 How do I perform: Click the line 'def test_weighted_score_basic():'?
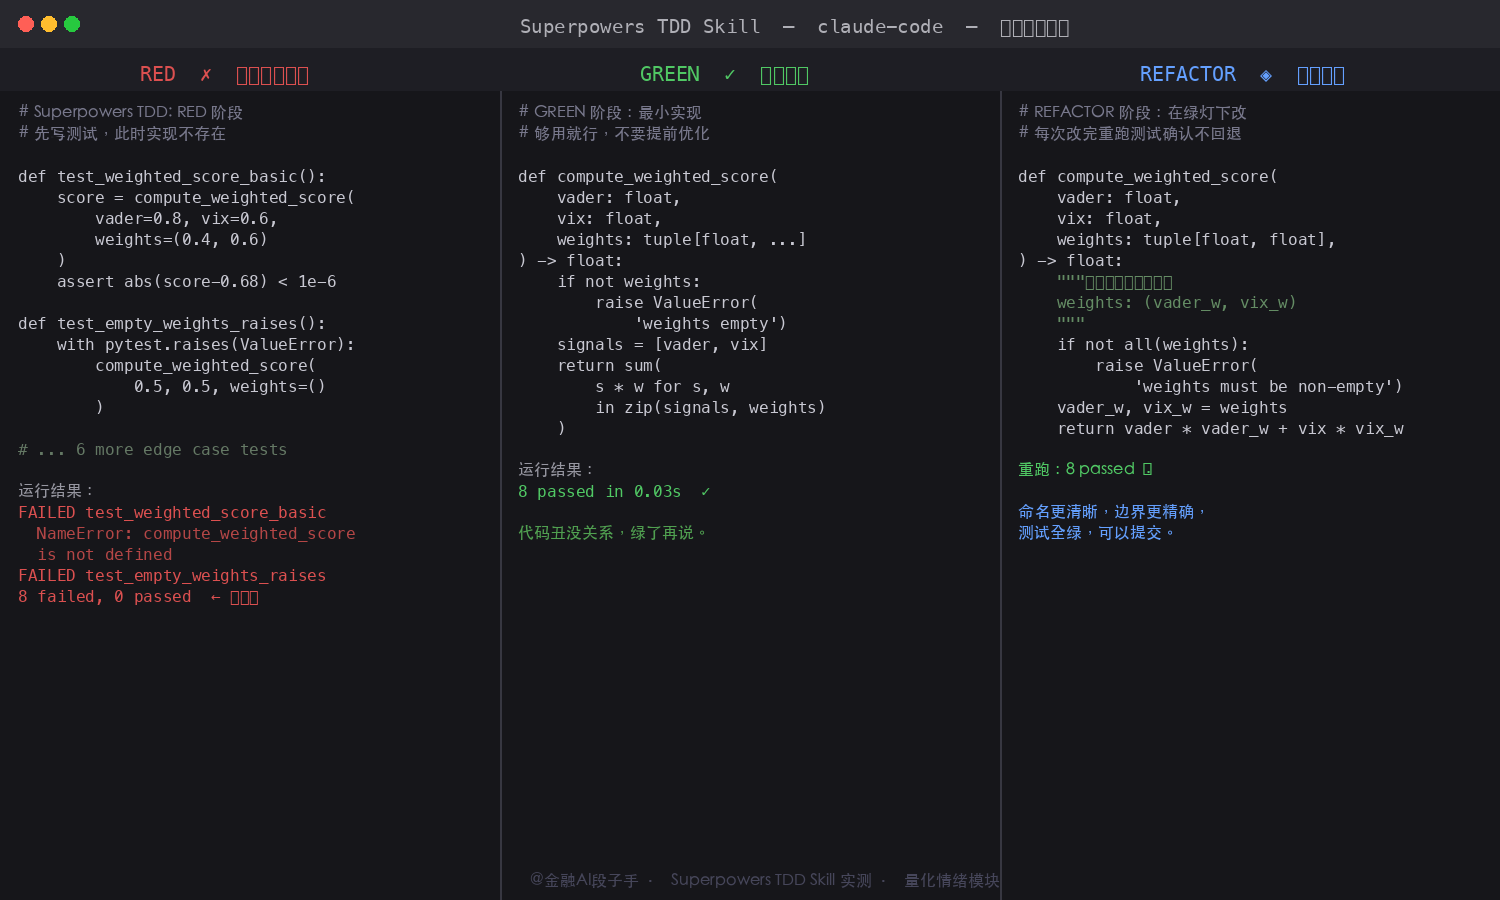(x=172, y=177)
